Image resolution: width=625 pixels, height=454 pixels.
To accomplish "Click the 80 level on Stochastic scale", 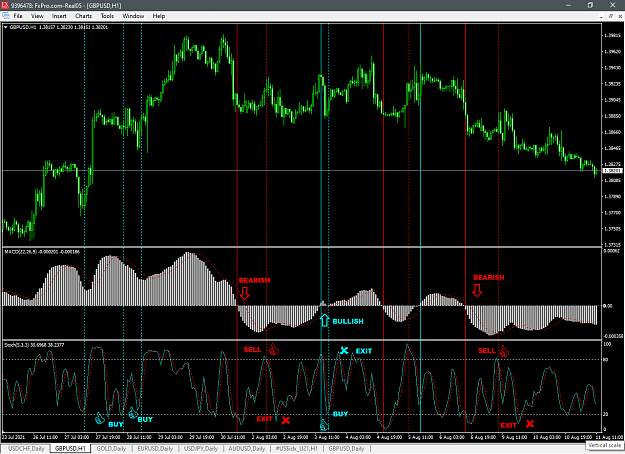I will click(x=605, y=360).
